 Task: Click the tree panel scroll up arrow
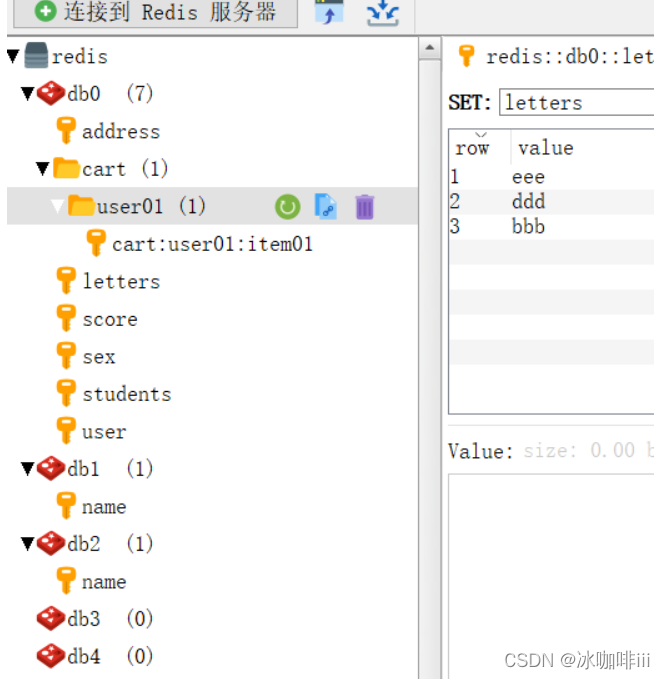[x=430, y=48]
